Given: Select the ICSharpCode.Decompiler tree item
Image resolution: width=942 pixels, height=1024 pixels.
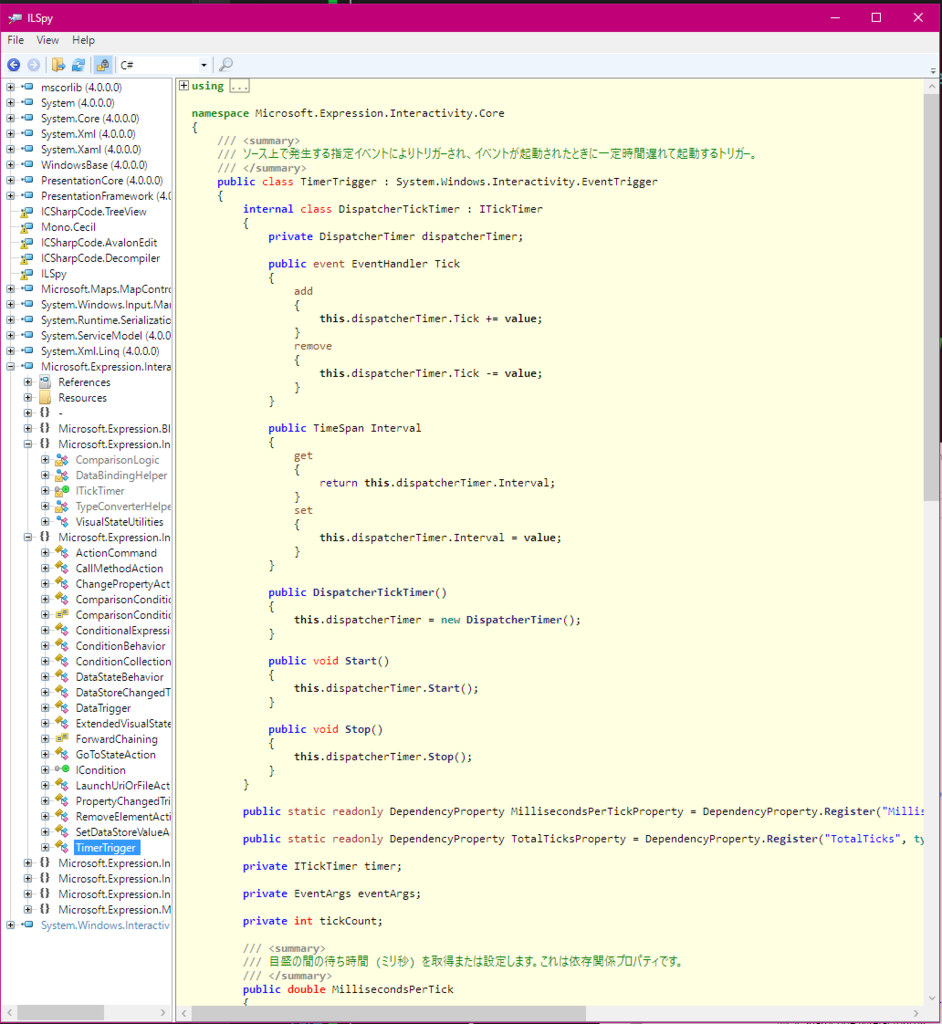Looking at the screenshot, I should tap(100, 258).
